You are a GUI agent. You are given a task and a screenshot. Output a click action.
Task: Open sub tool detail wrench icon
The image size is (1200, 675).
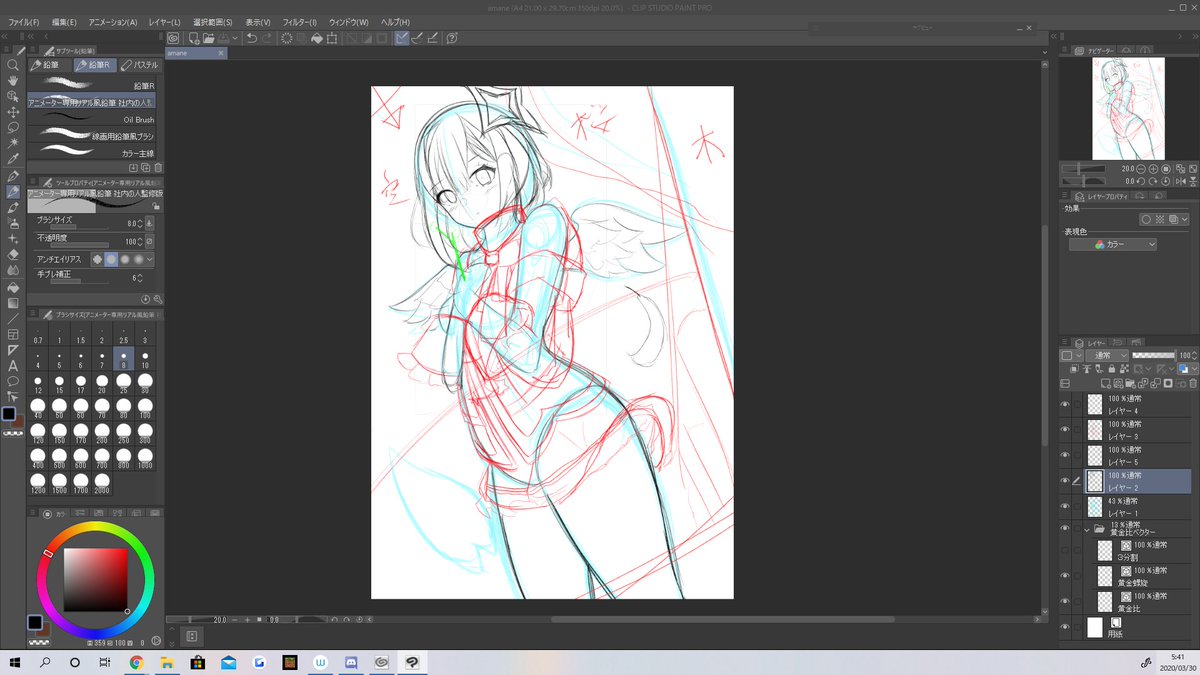point(158,299)
